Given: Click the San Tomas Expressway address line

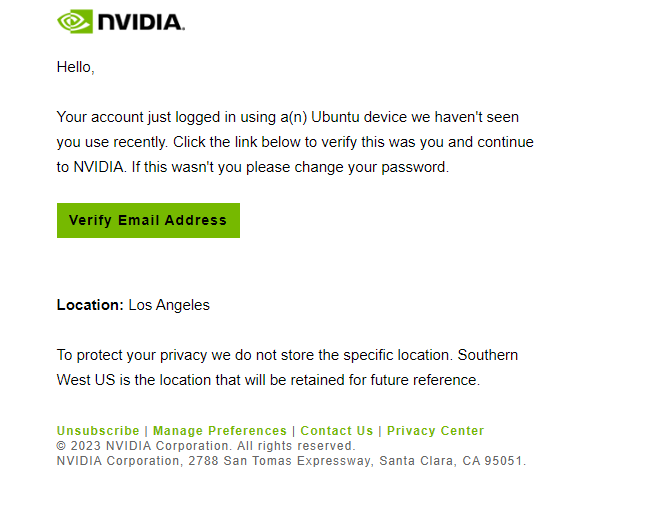Looking at the screenshot, I should (x=291, y=461).
